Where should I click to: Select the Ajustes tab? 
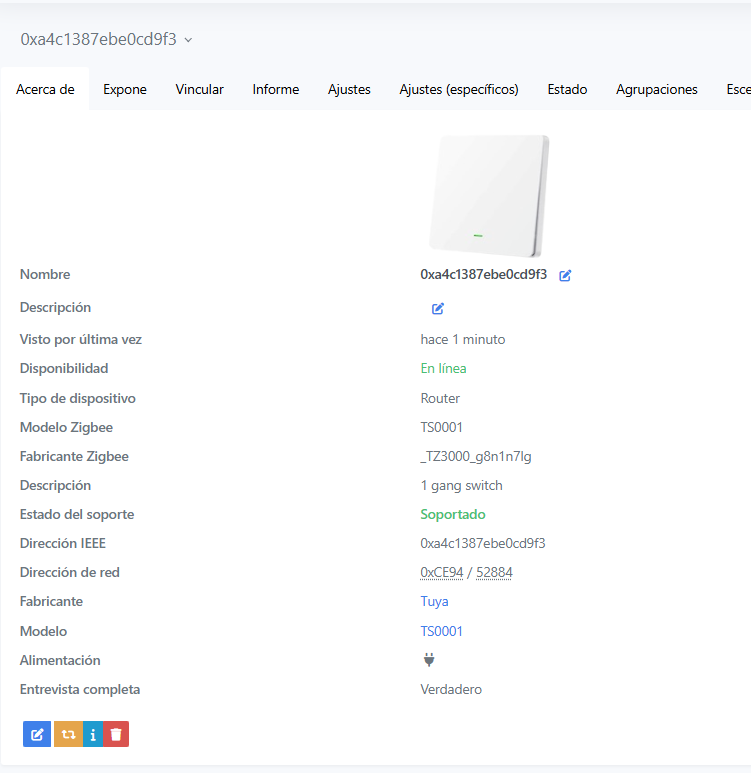click(349, 89)
